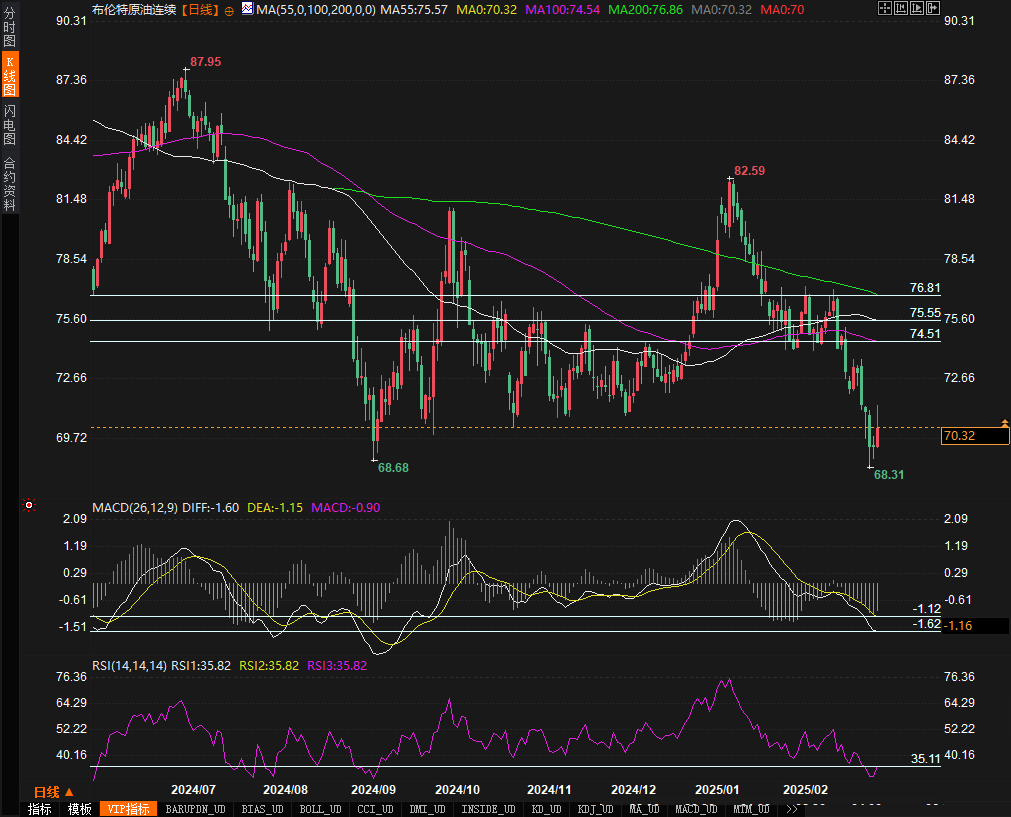Click the 68.31 low price marker
The width and height of the screenshot is (1011, 817).
pos(888,474)
